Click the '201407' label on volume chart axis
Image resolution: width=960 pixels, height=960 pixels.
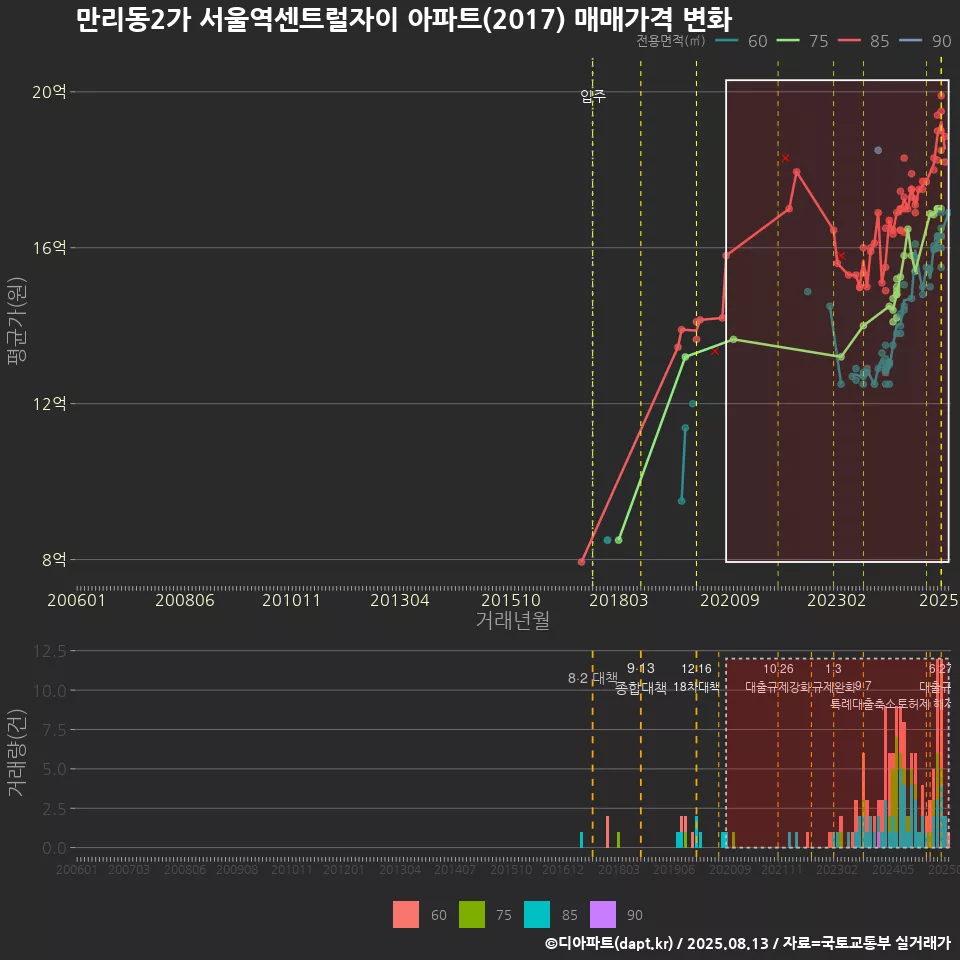[x=454, y=869]
